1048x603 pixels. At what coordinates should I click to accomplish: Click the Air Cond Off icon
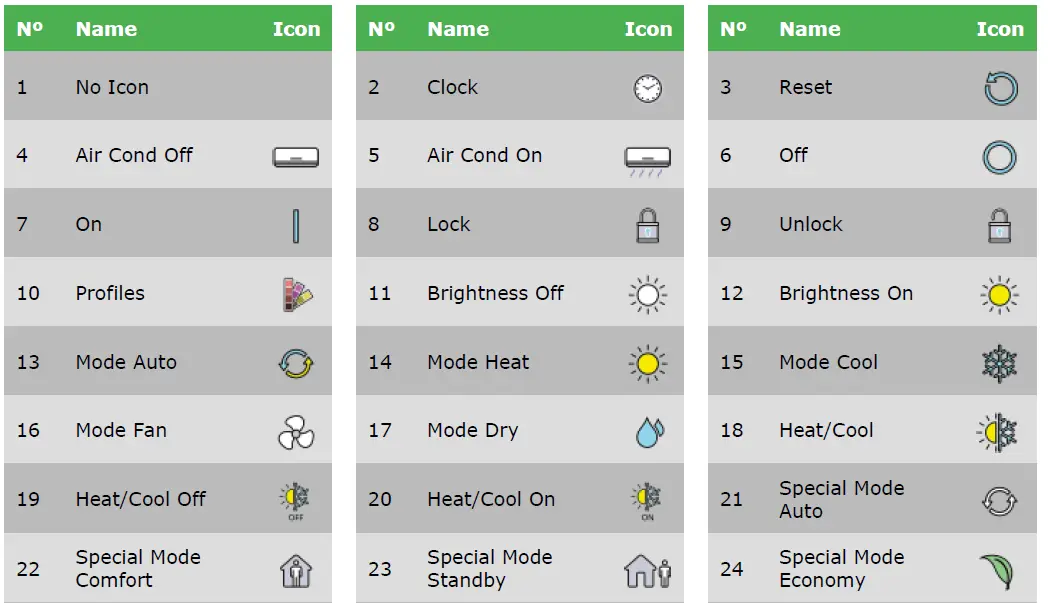tap(296, 156)
